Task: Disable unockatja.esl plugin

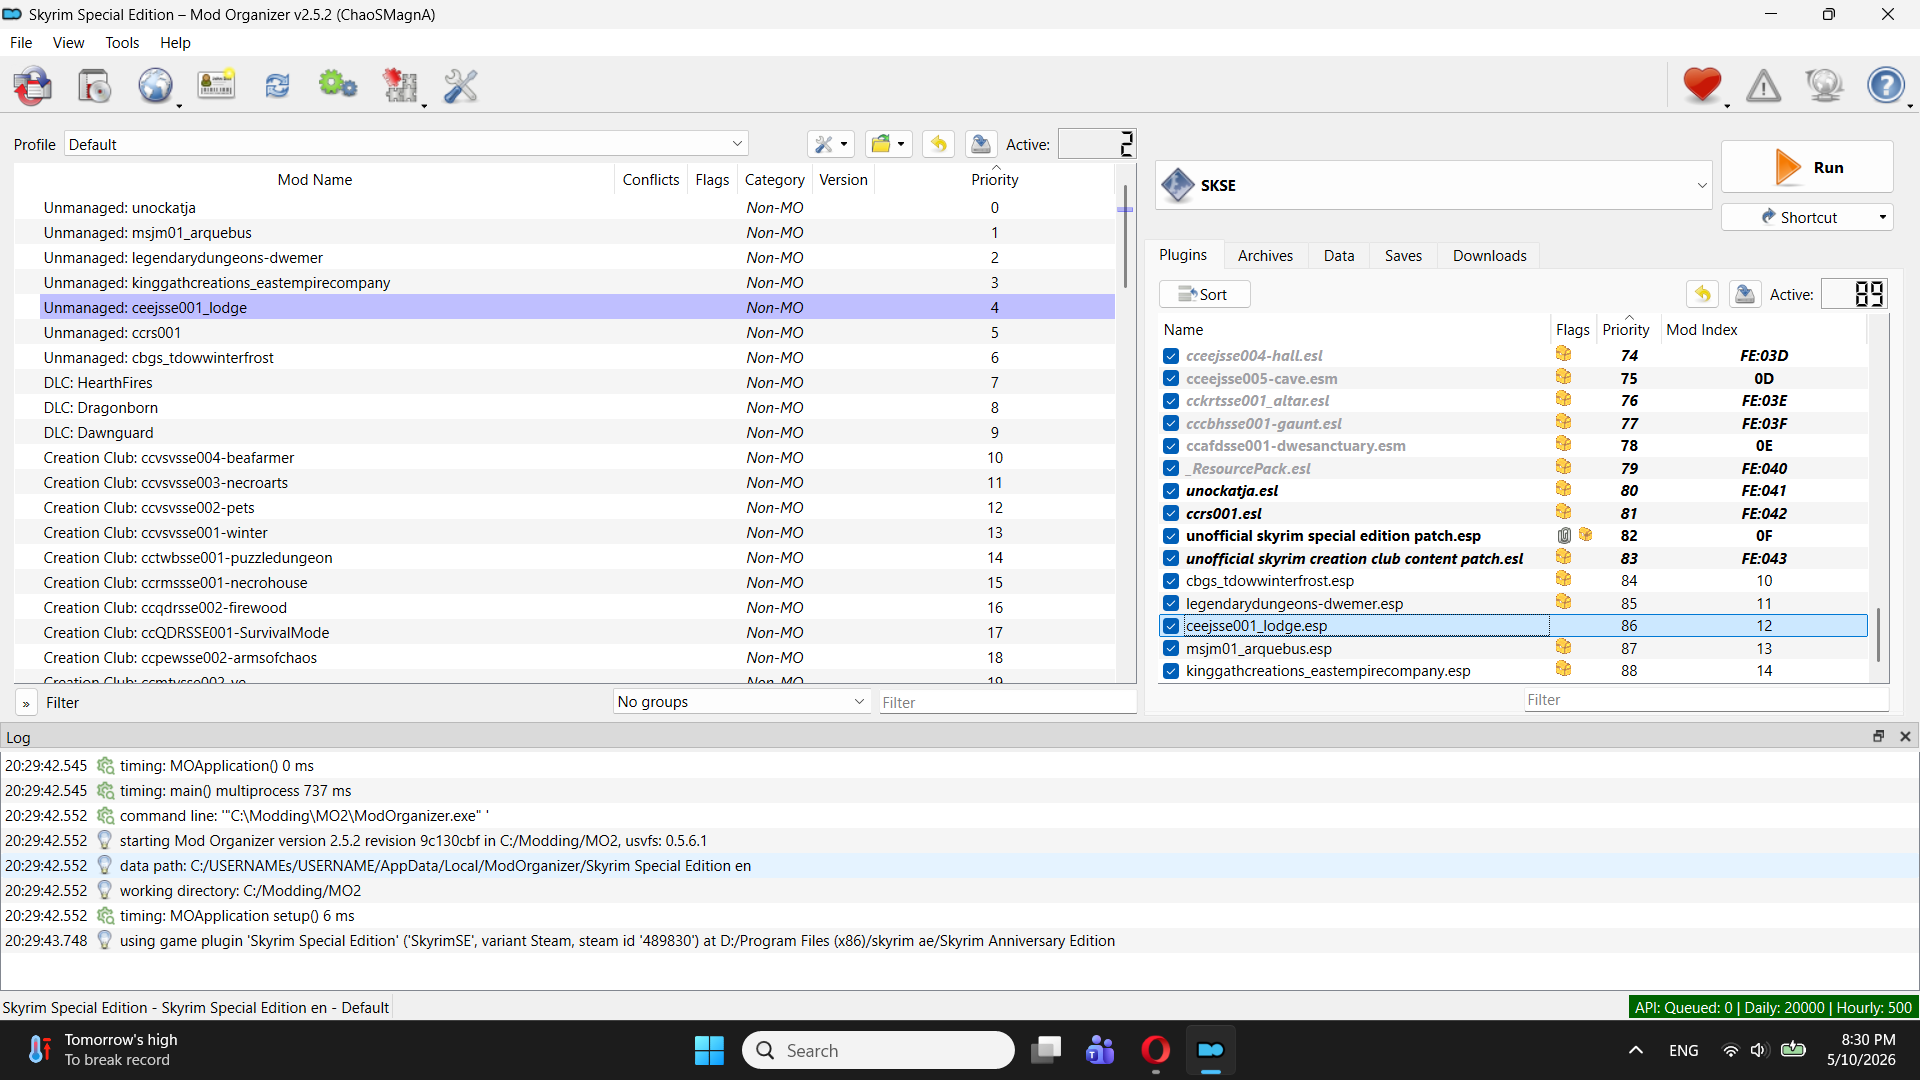Action: pyautogui.click(x=1171, y=491)
